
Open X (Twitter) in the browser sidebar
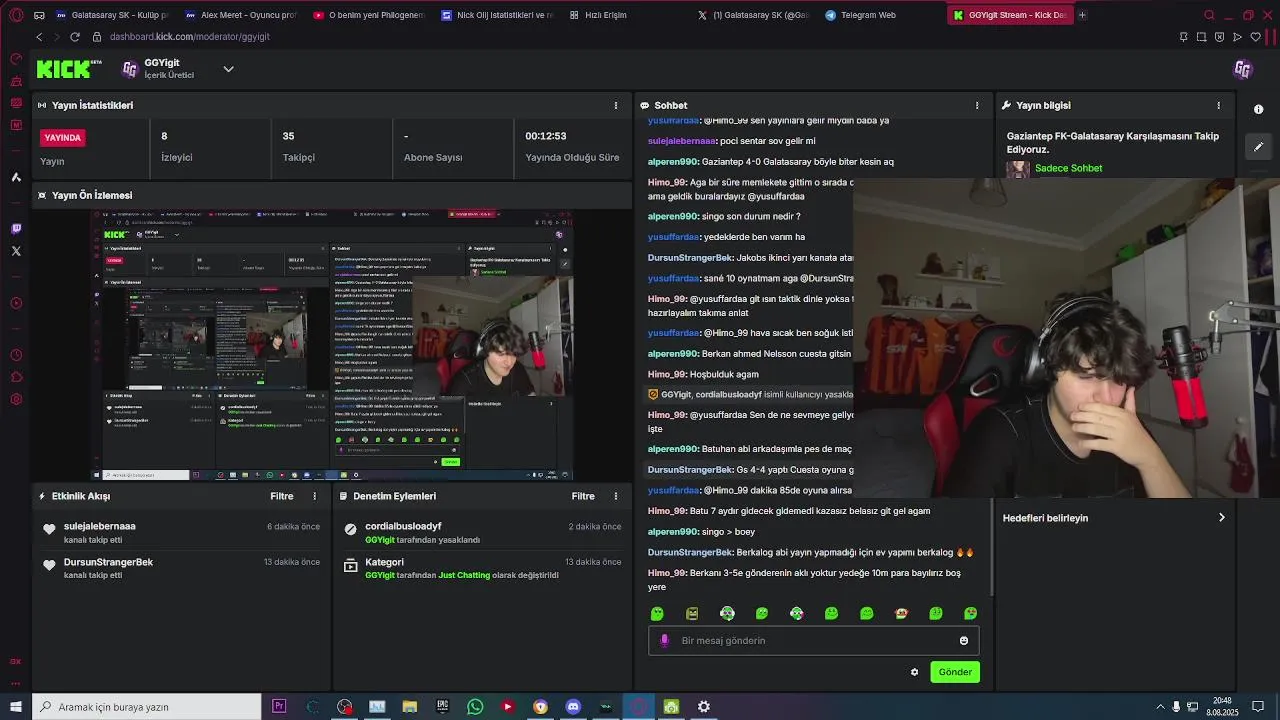pyautogui.click(x=16, y=251)
